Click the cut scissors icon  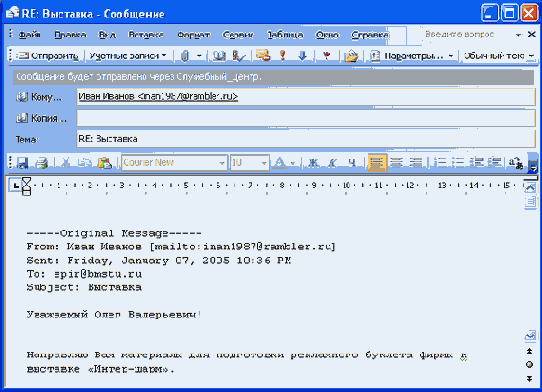click(66, 162)
